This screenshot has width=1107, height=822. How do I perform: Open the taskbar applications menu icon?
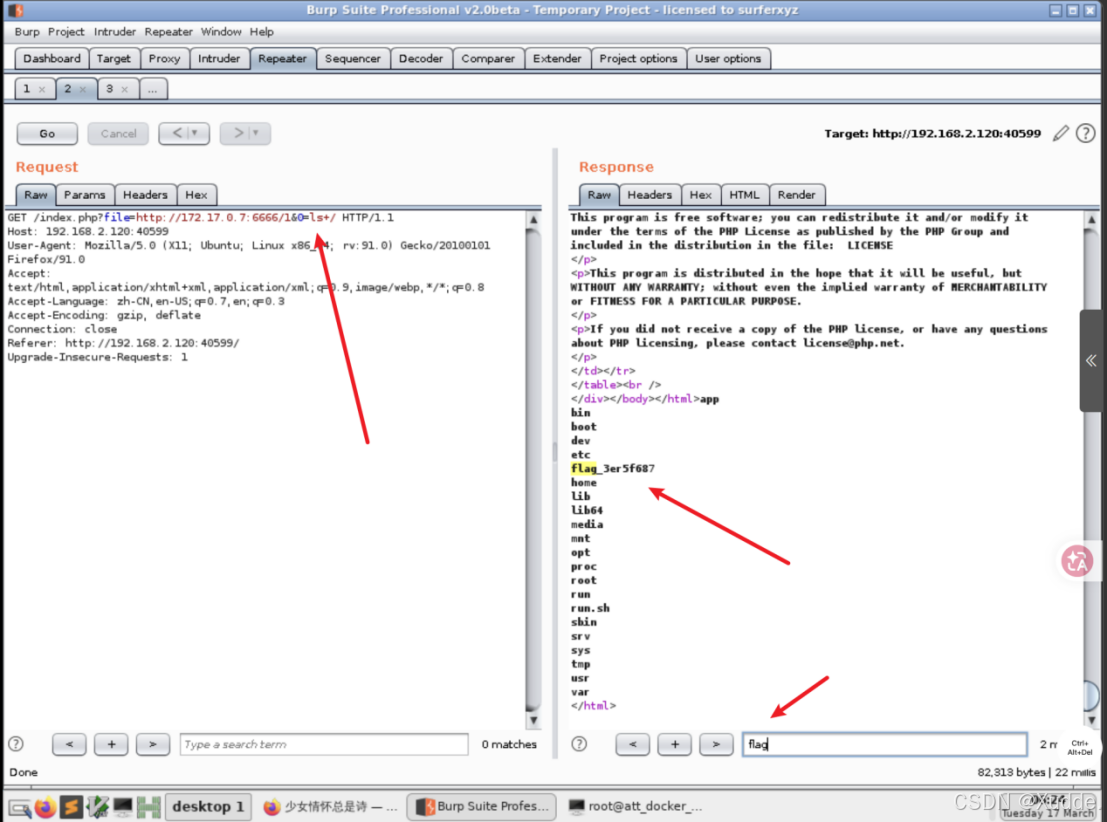(20, 807)
